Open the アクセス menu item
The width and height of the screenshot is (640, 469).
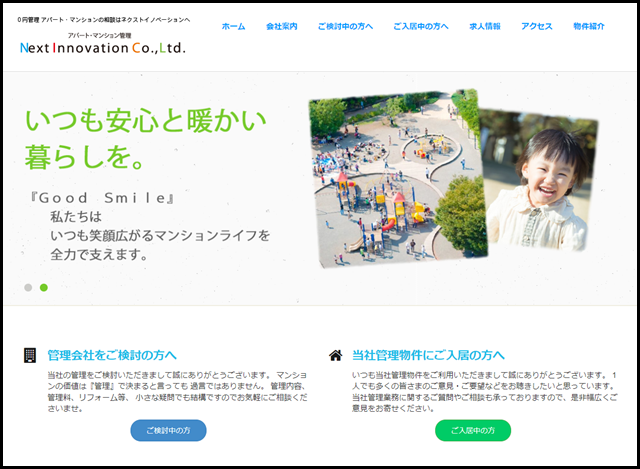coord(537,27)
